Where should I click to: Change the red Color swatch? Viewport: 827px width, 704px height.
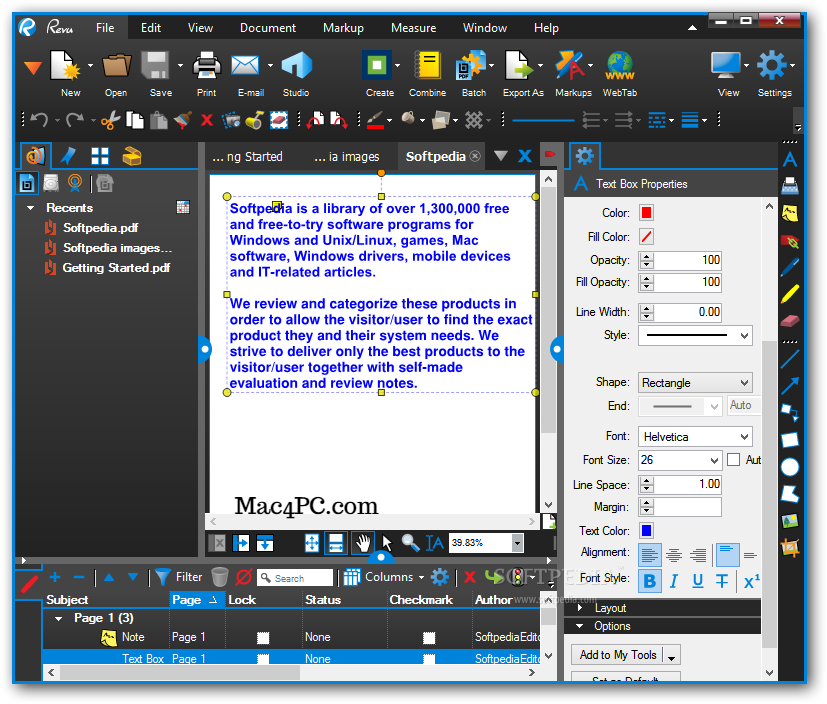(x=646, y=213)
